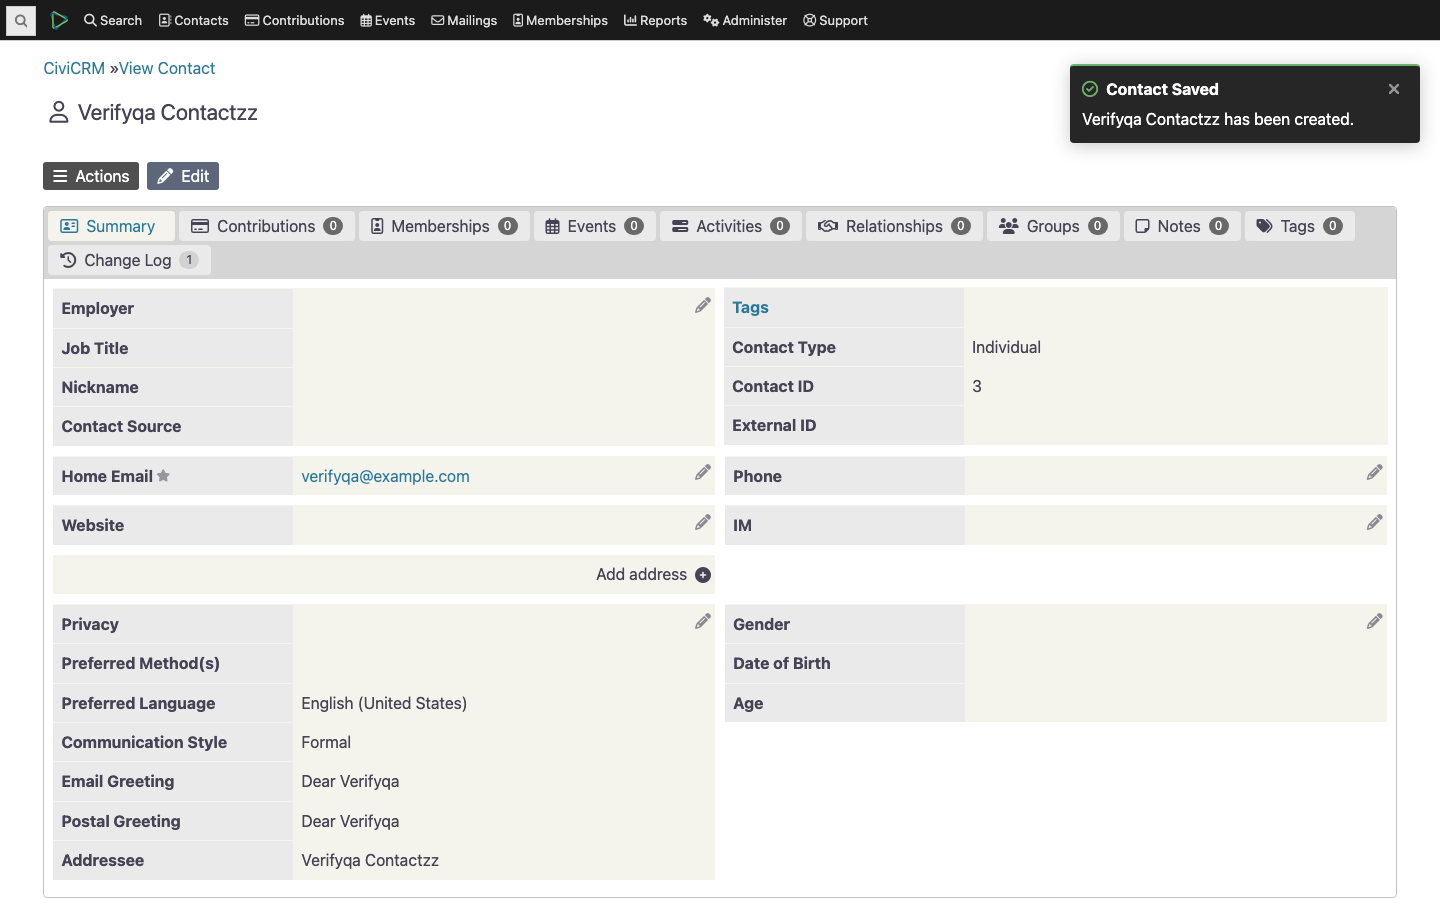
Task: Open the verifyqa@example.com email link
Action: tap(385, 476)
